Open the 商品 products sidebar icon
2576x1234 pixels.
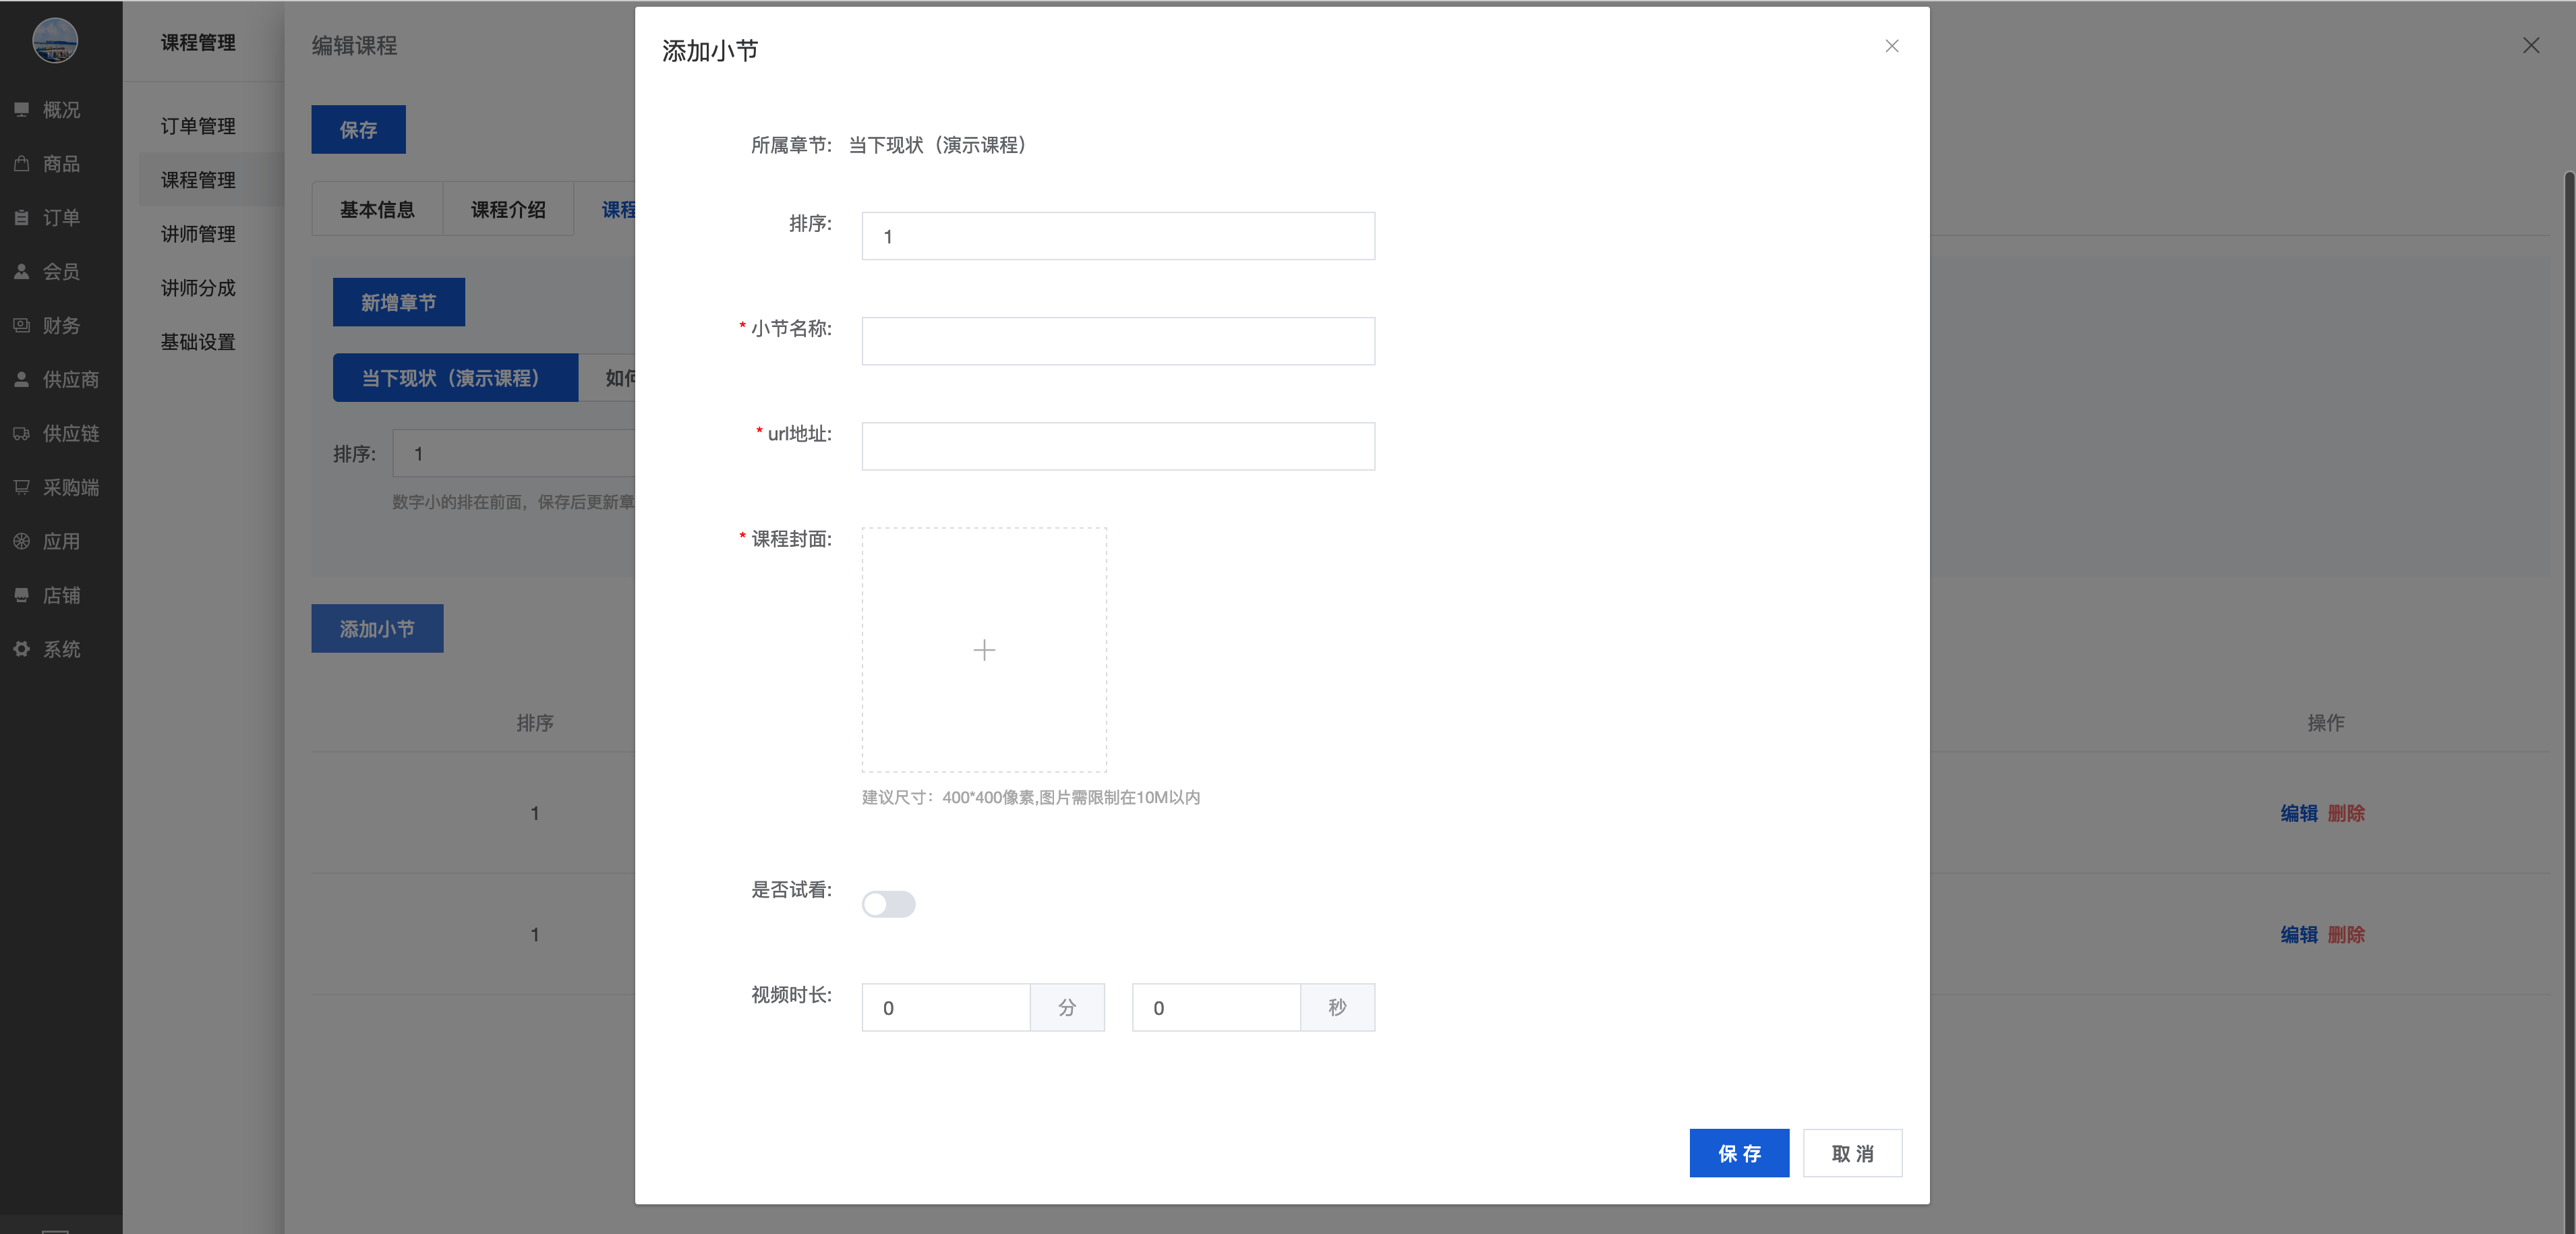pos(21,163)
